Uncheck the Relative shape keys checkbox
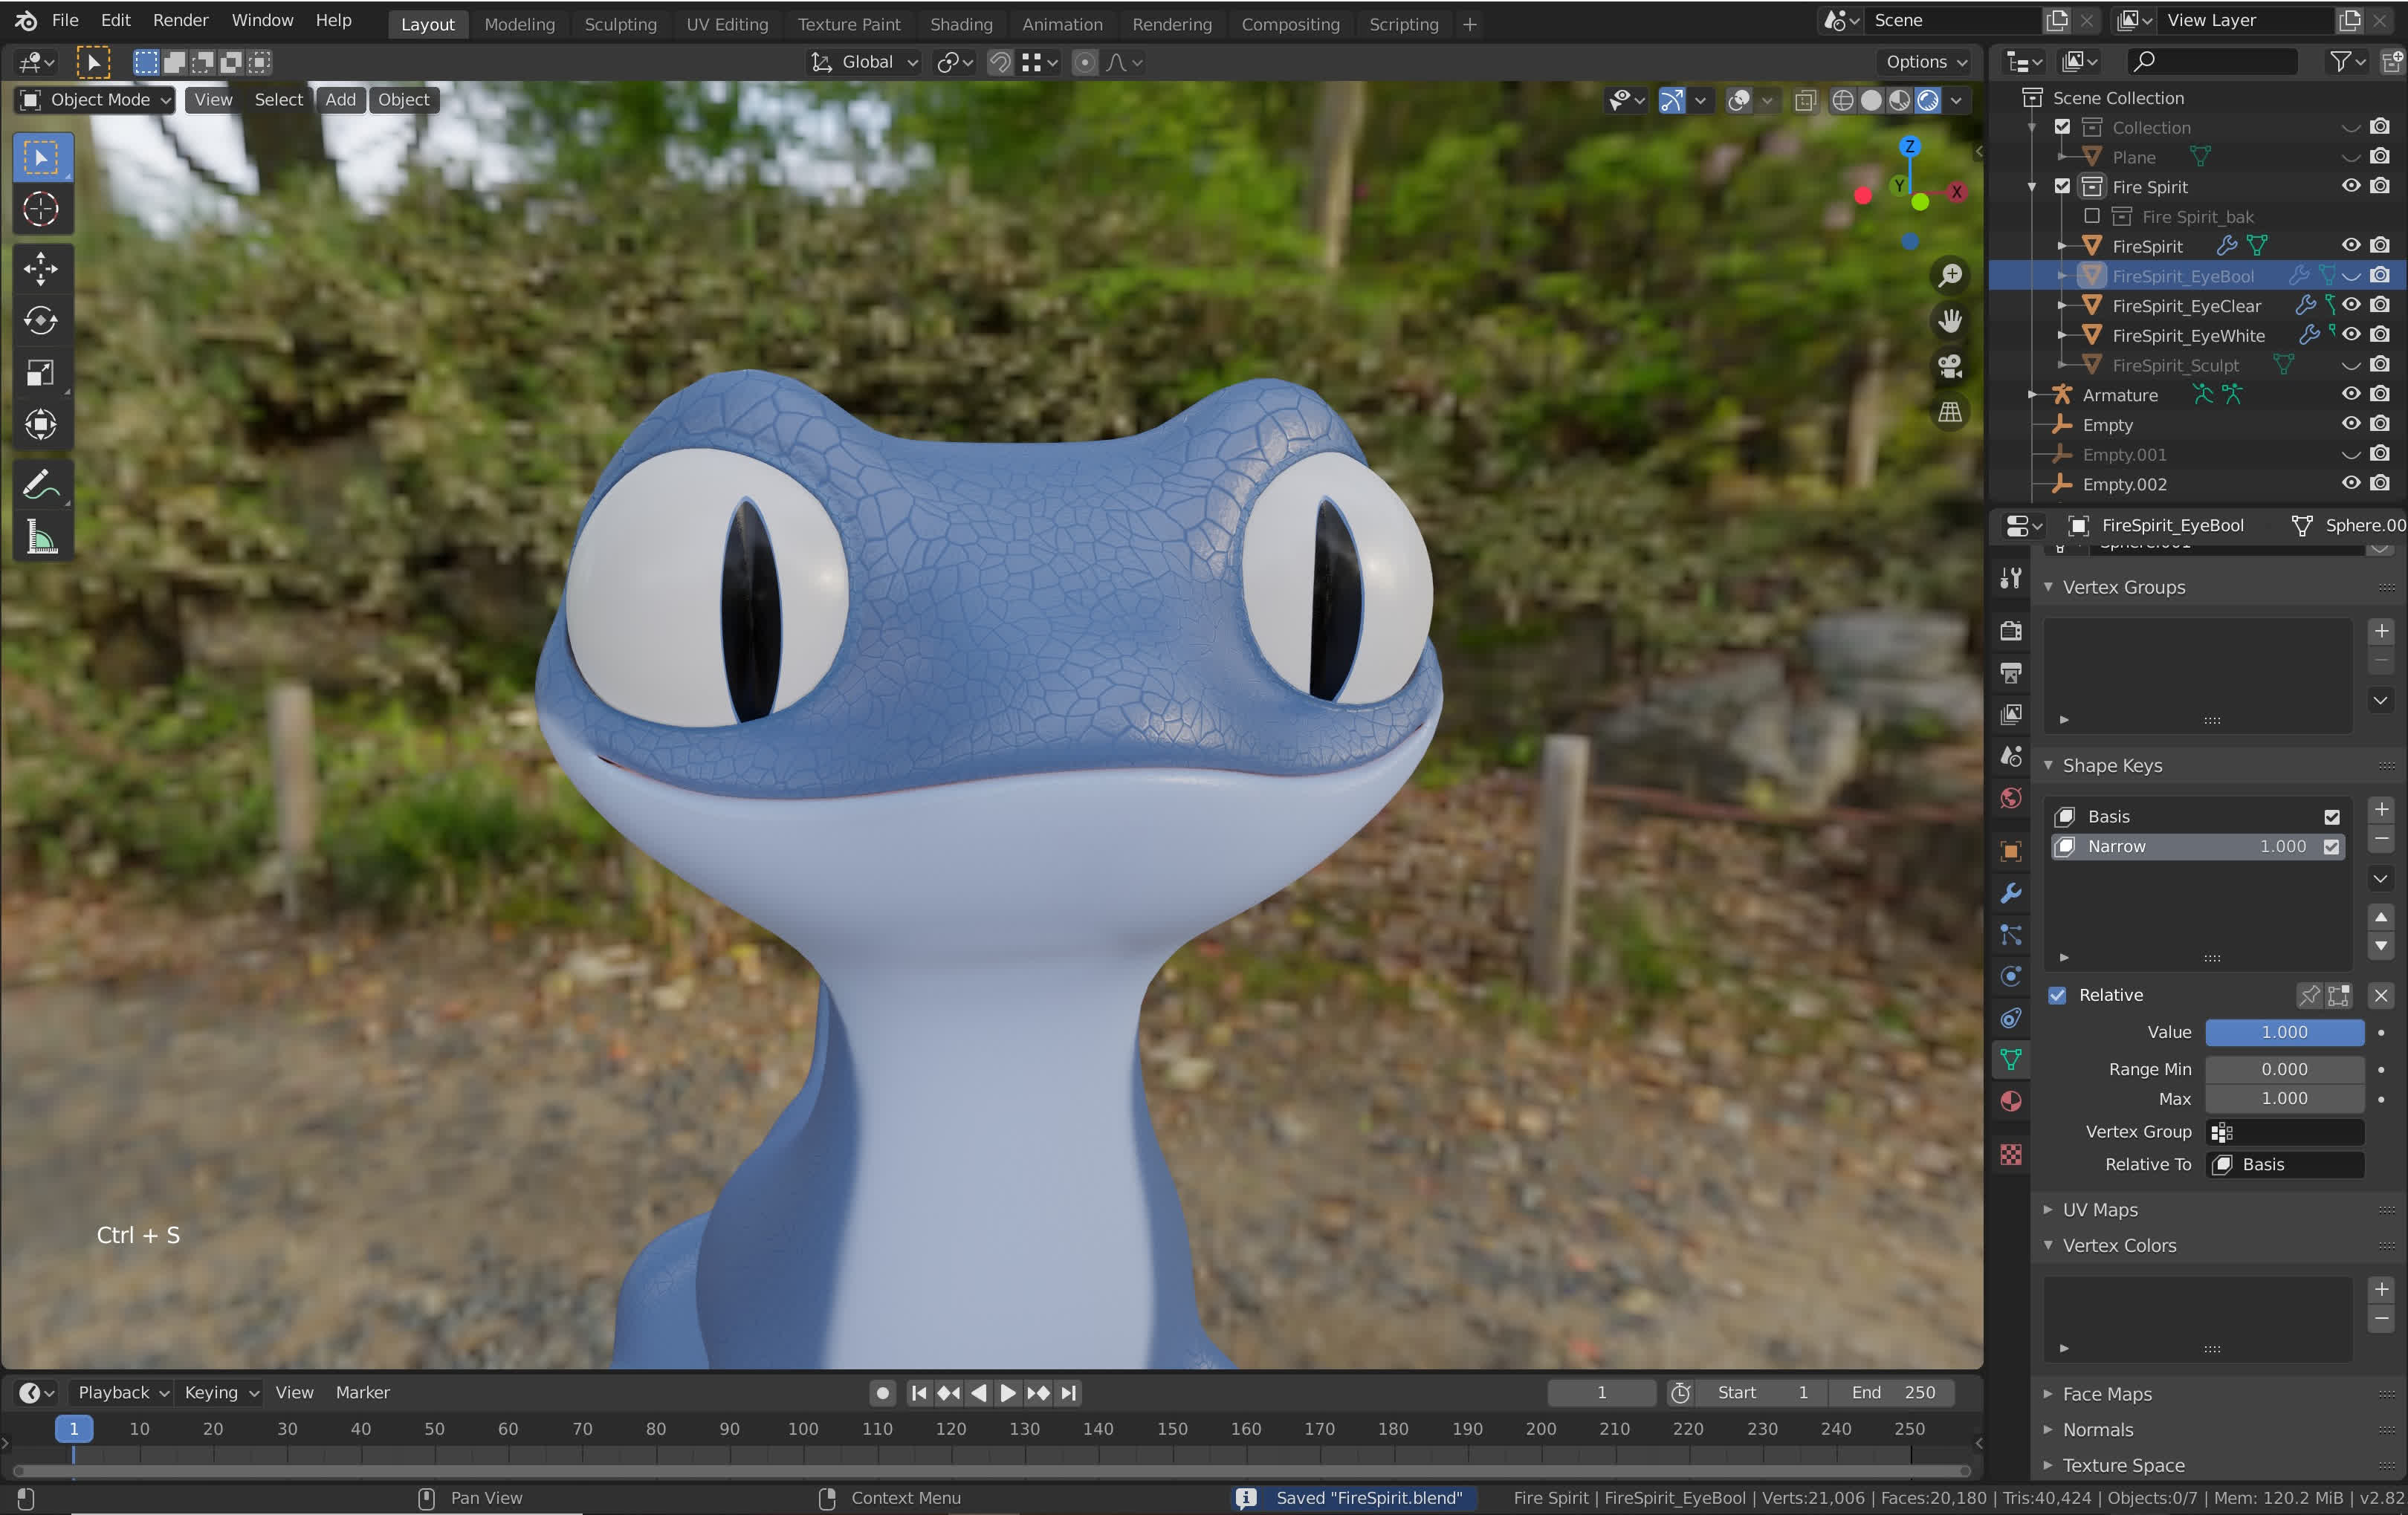This screenshot has width=2408, height=1515. [2057, 995]
